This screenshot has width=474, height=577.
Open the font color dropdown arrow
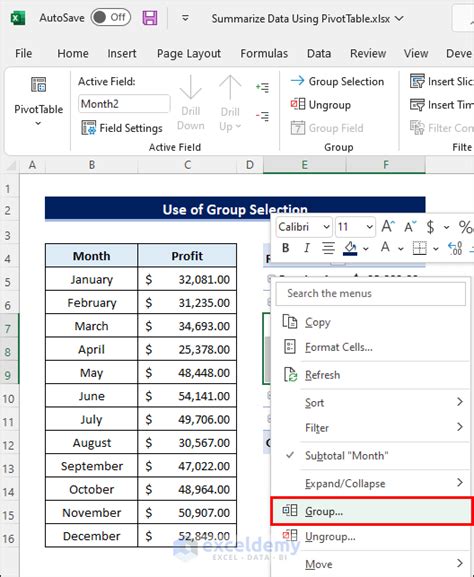(401, 249)
